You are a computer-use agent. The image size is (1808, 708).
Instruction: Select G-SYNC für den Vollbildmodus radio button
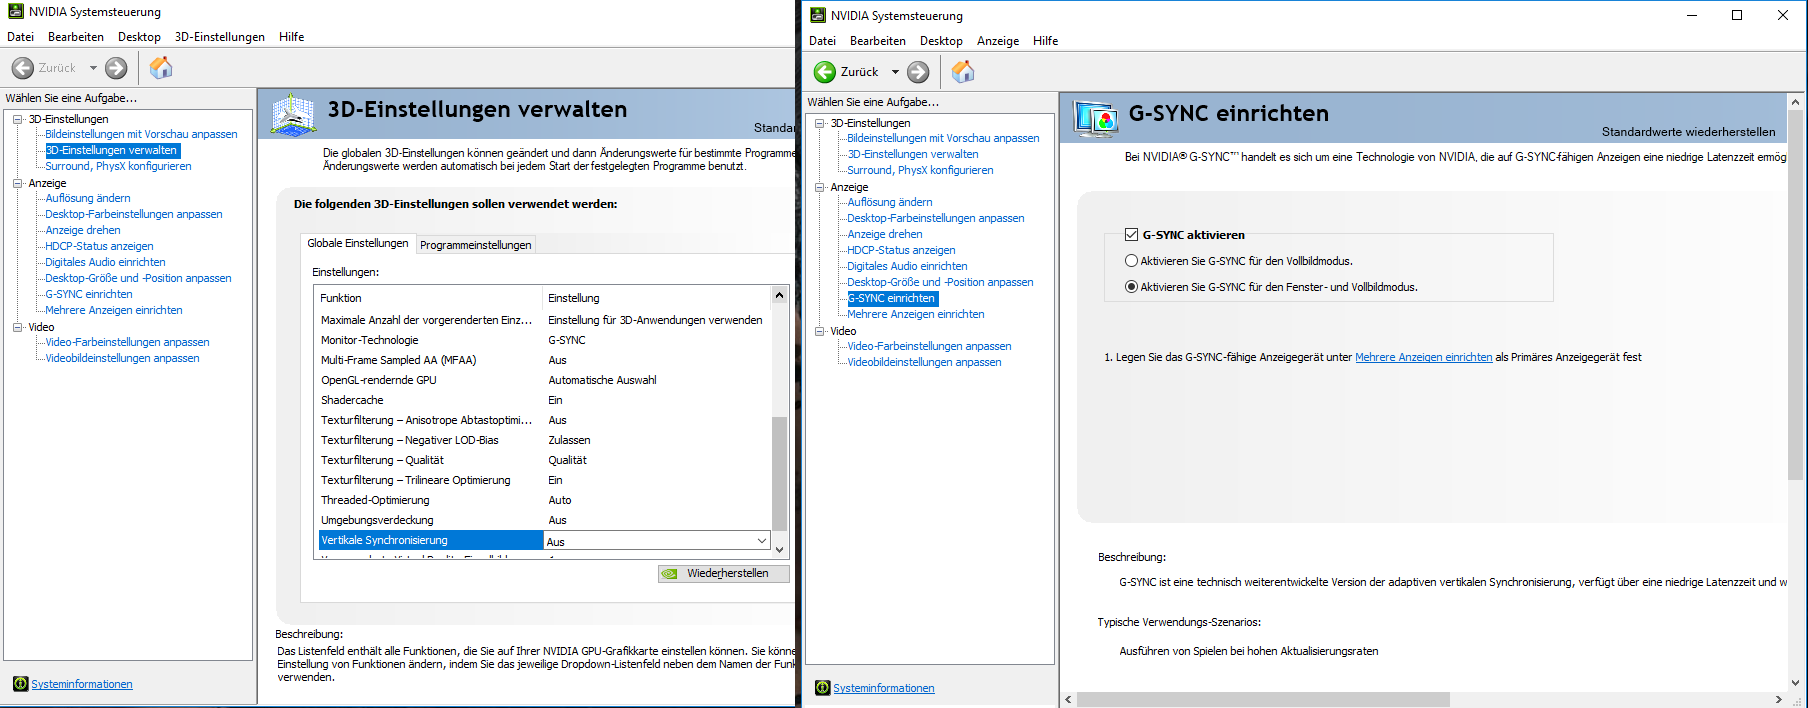click(x=1131, y=261)
